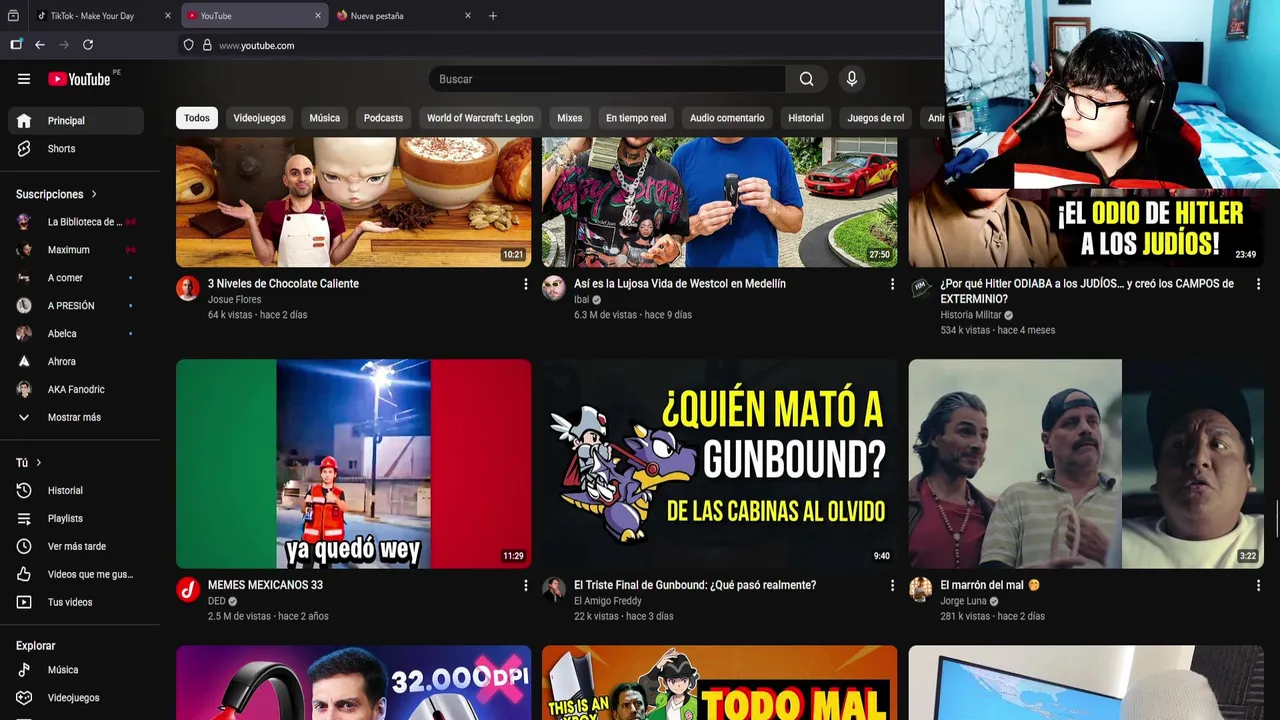The image size is (1280, 720).
Task: Click the search magnifier button
Action: pyautogui.click(x=806, y=79)
